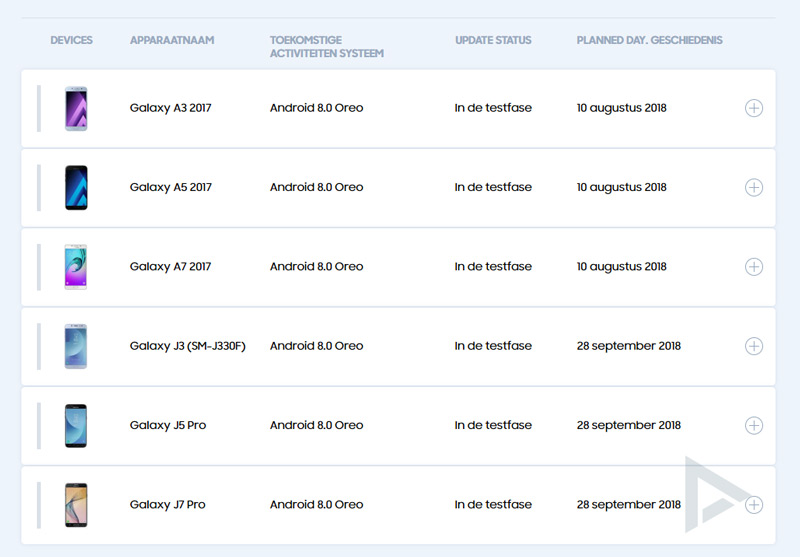The width and height of the screenshot is (800, 557).
Task: Click the Galaxy J7 Pro device name
Action: pyautogui.click(x=167, y=504)
